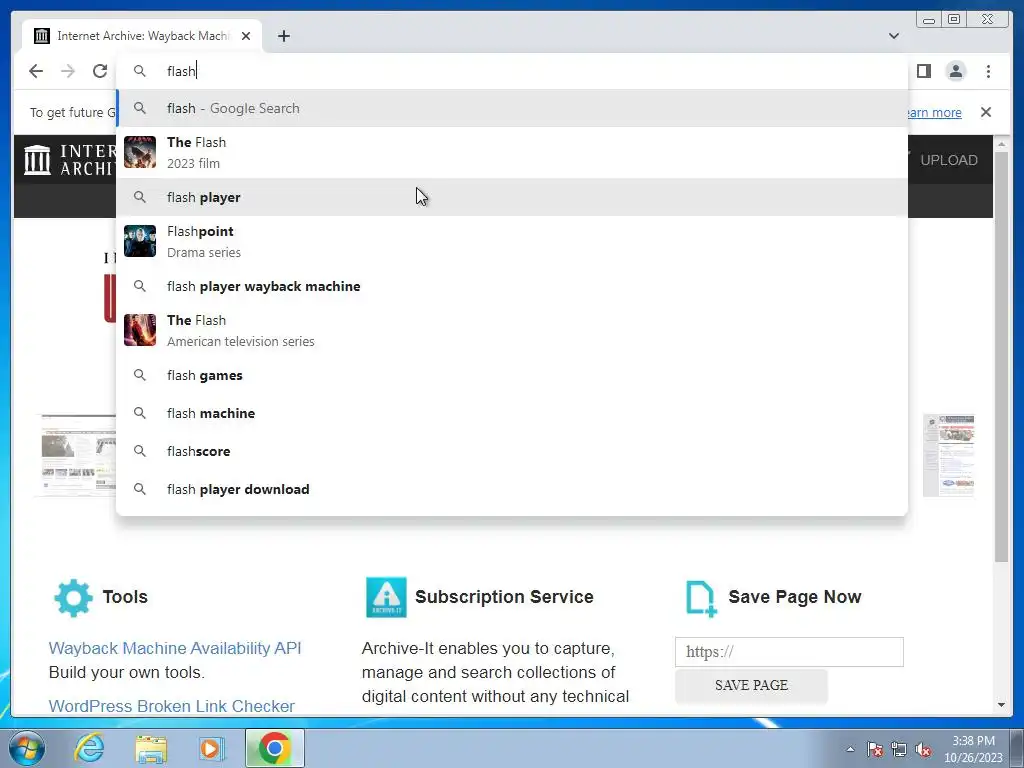The height and width of the screenshot is (768, 1024).
Task: Open a new tab with plus button
Action: [x=283, y=36]
